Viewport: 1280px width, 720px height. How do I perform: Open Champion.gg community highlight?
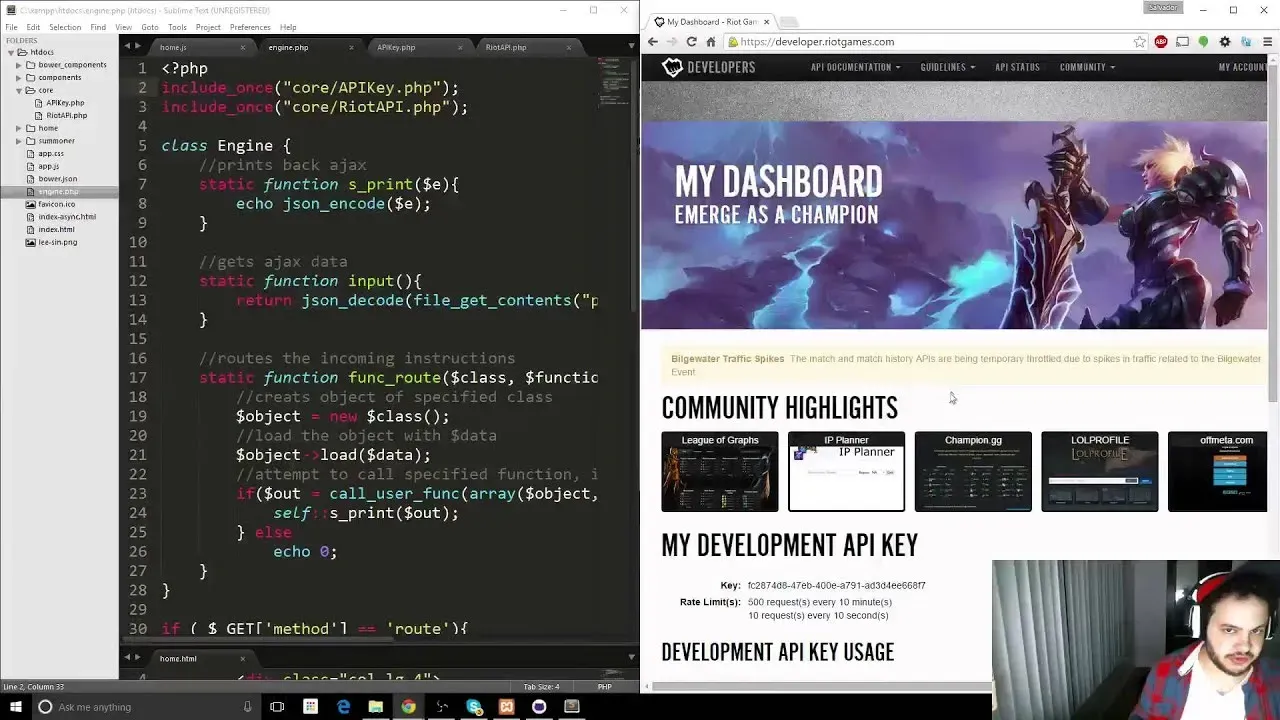[x=973, y=472]
